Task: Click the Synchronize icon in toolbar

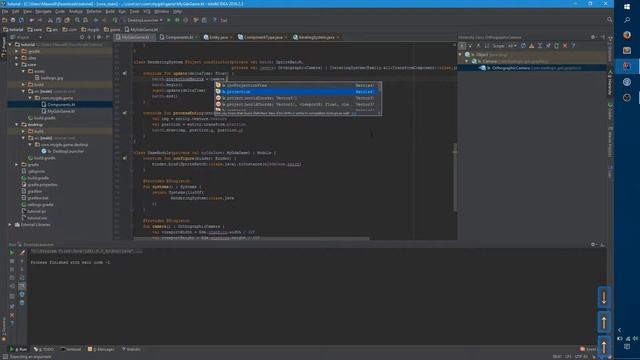Action: pyautogui.click(x=21, y=20)
